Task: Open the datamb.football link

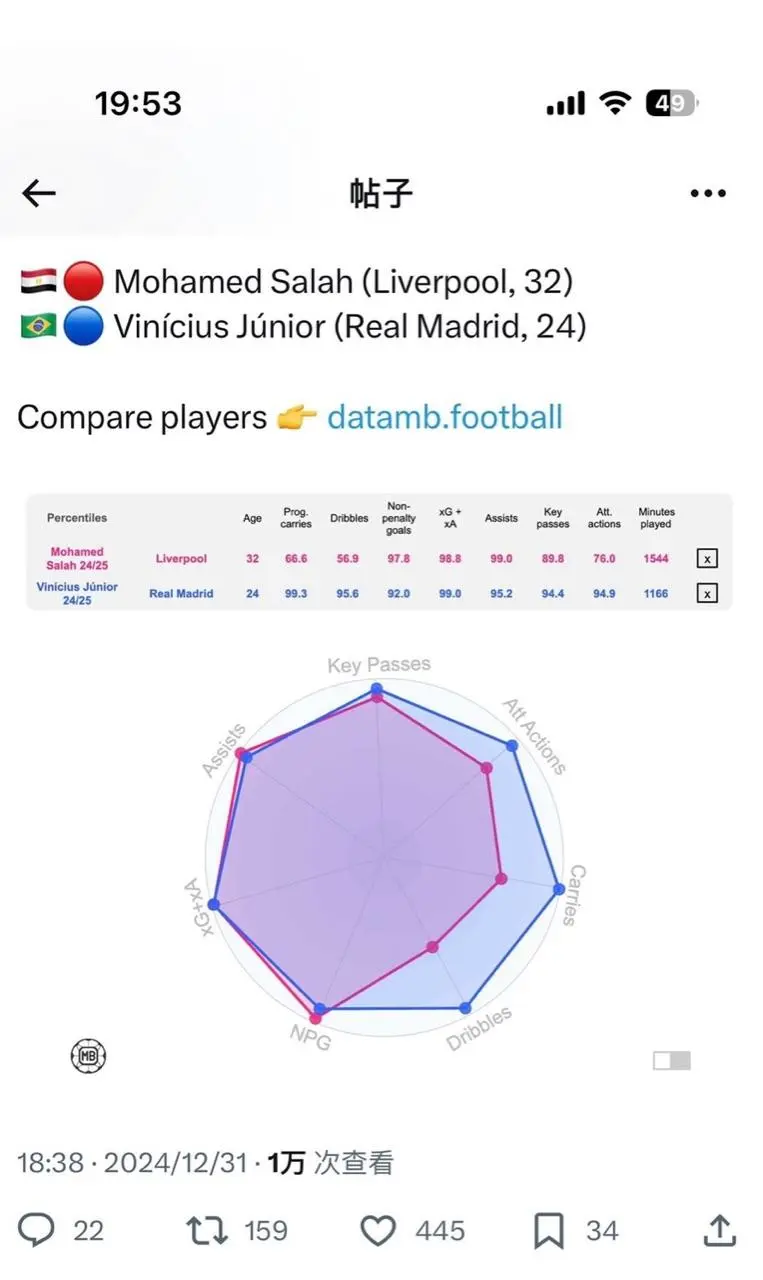Action: pyautogui.click(x=445, y=417)
